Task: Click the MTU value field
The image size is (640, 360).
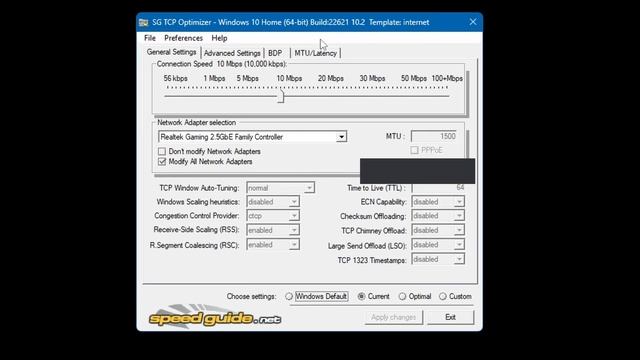Action: point(434,136)
